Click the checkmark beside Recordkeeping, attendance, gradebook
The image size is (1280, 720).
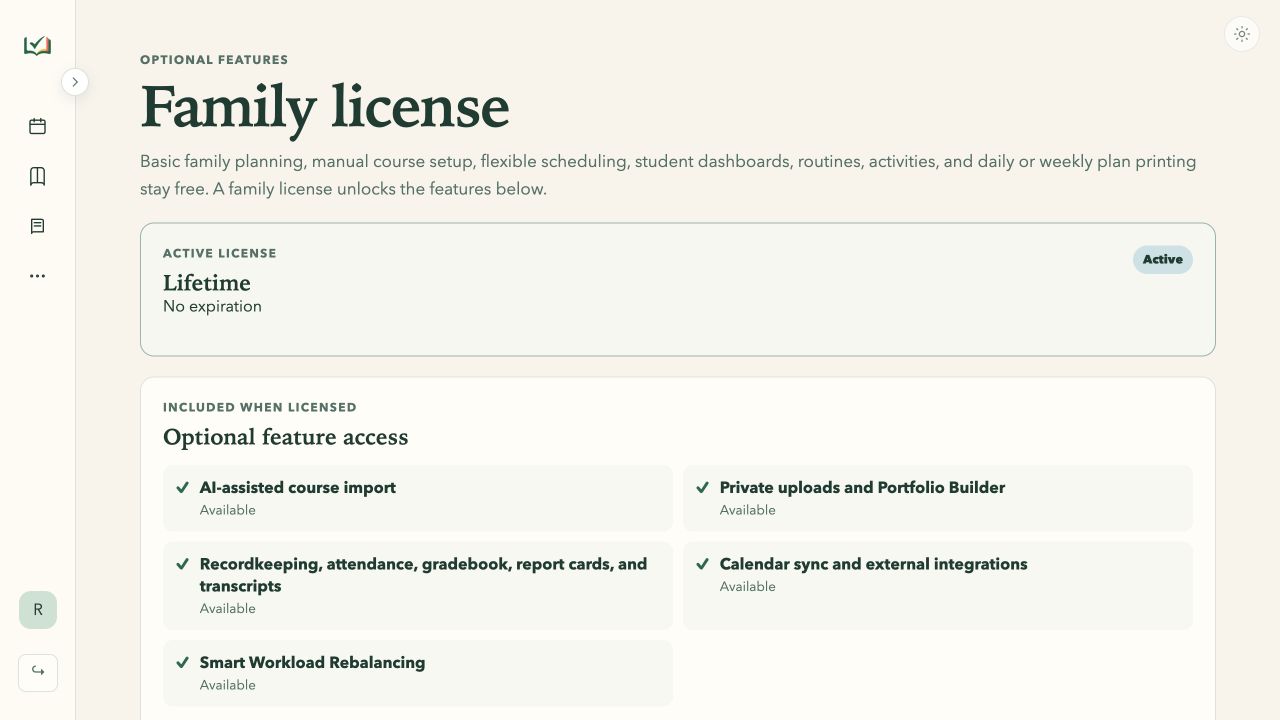click(x=183, y=564)
